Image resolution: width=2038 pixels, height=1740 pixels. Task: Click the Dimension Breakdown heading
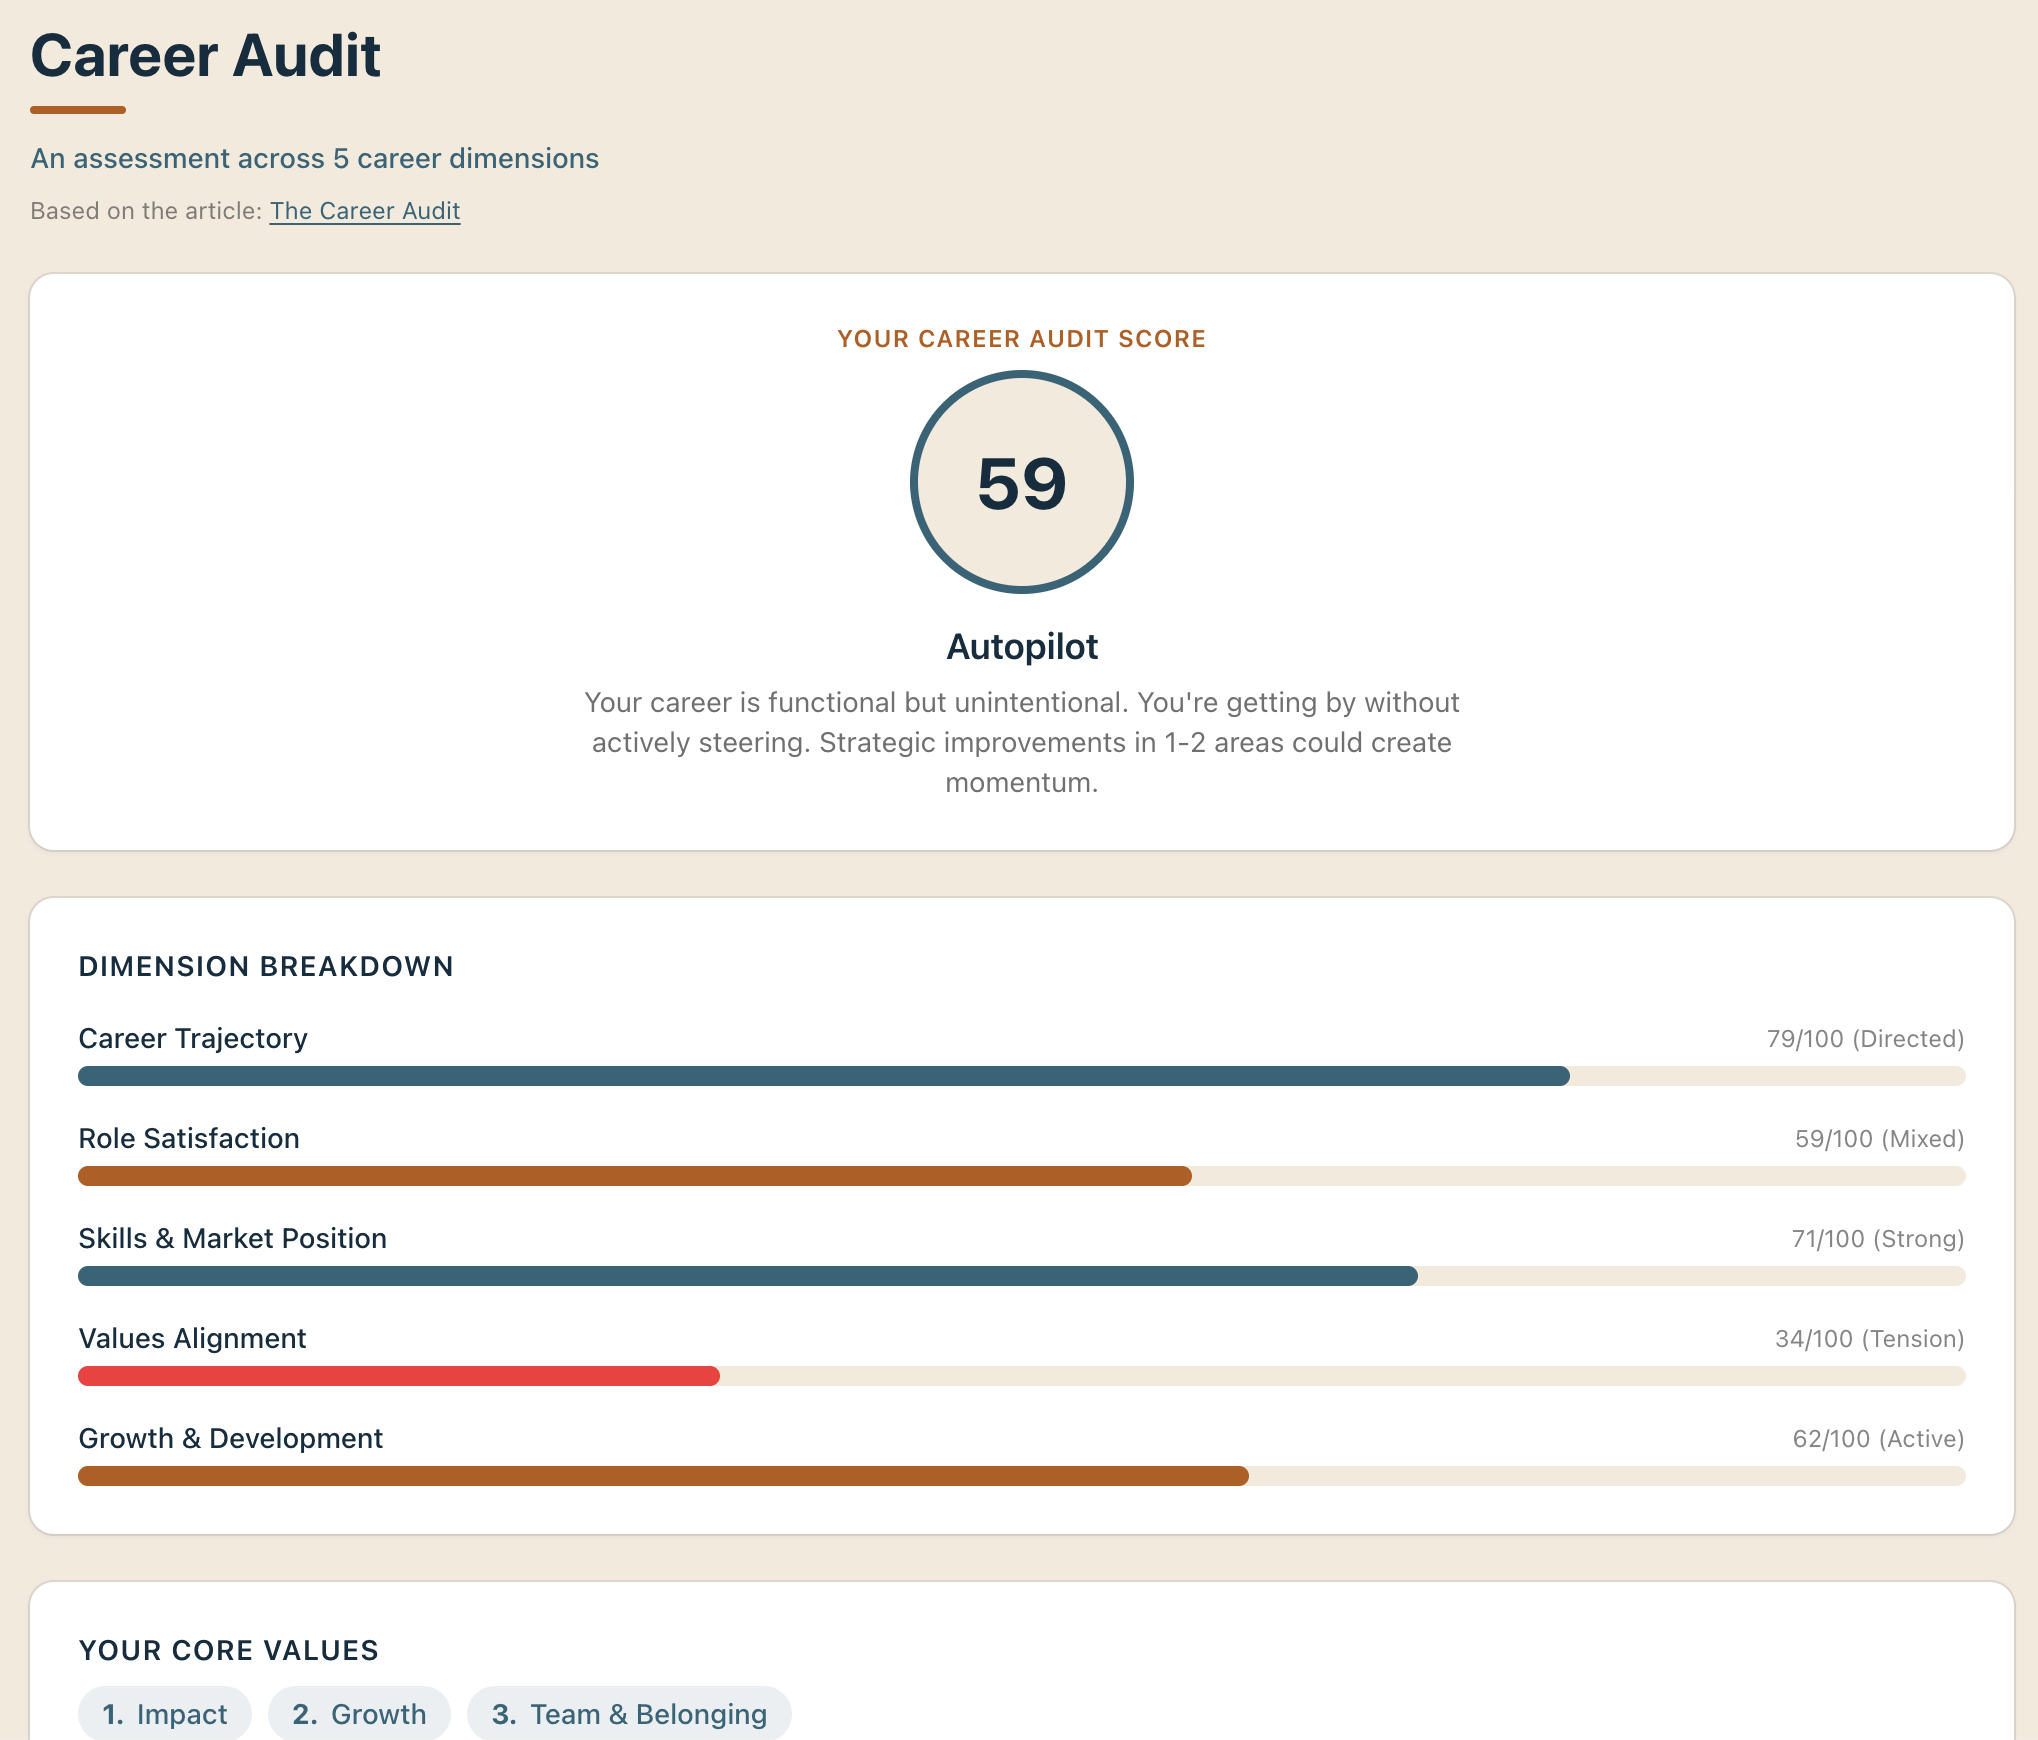pos(266,966)
